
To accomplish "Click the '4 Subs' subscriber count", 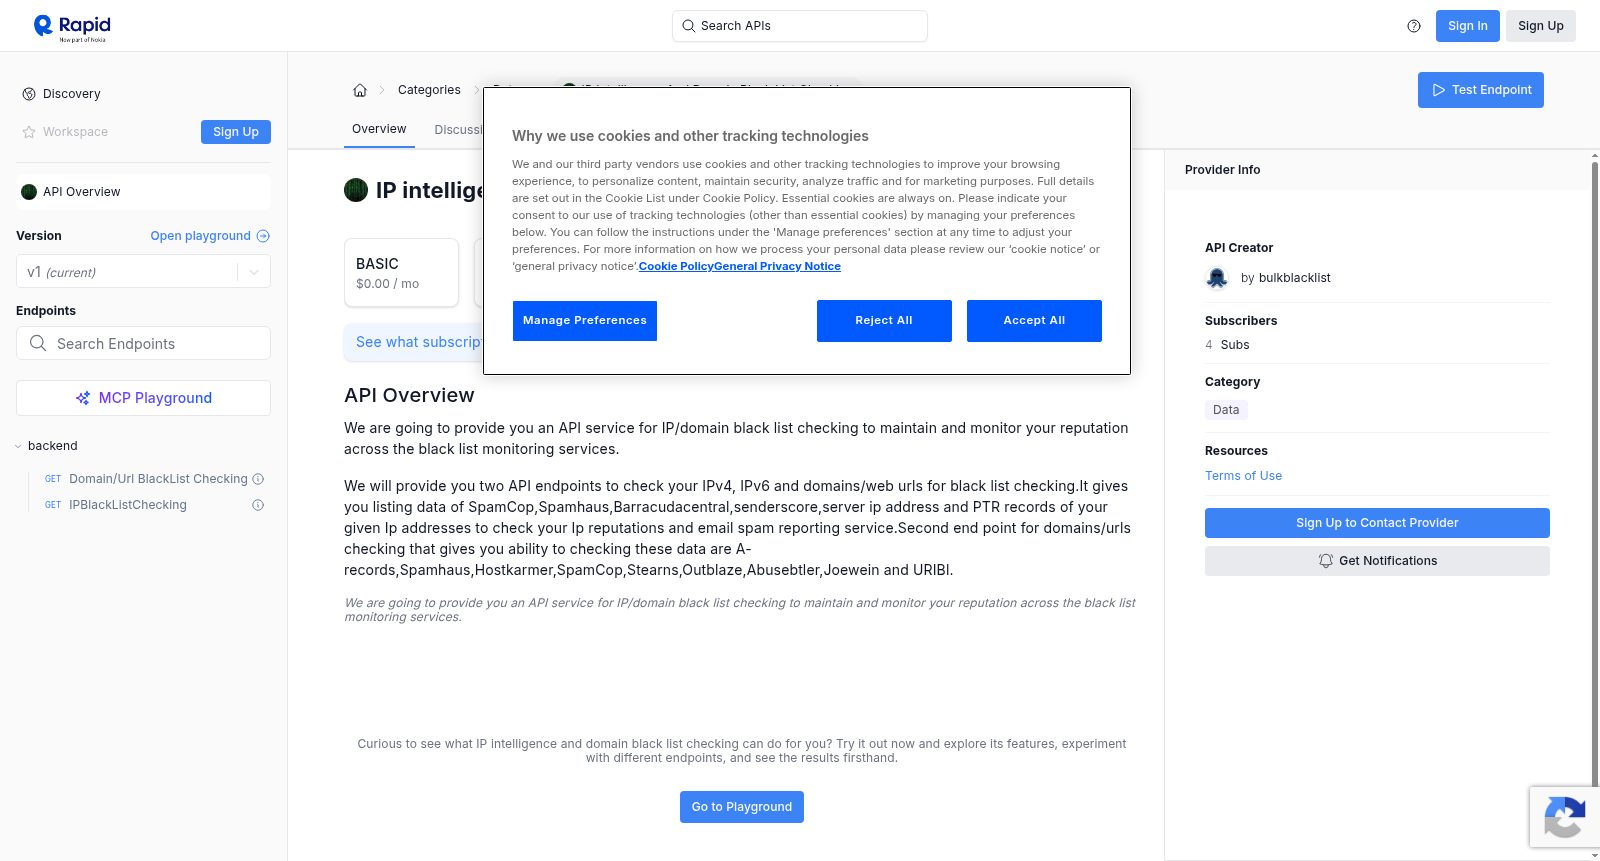I will click(1227, 345).
